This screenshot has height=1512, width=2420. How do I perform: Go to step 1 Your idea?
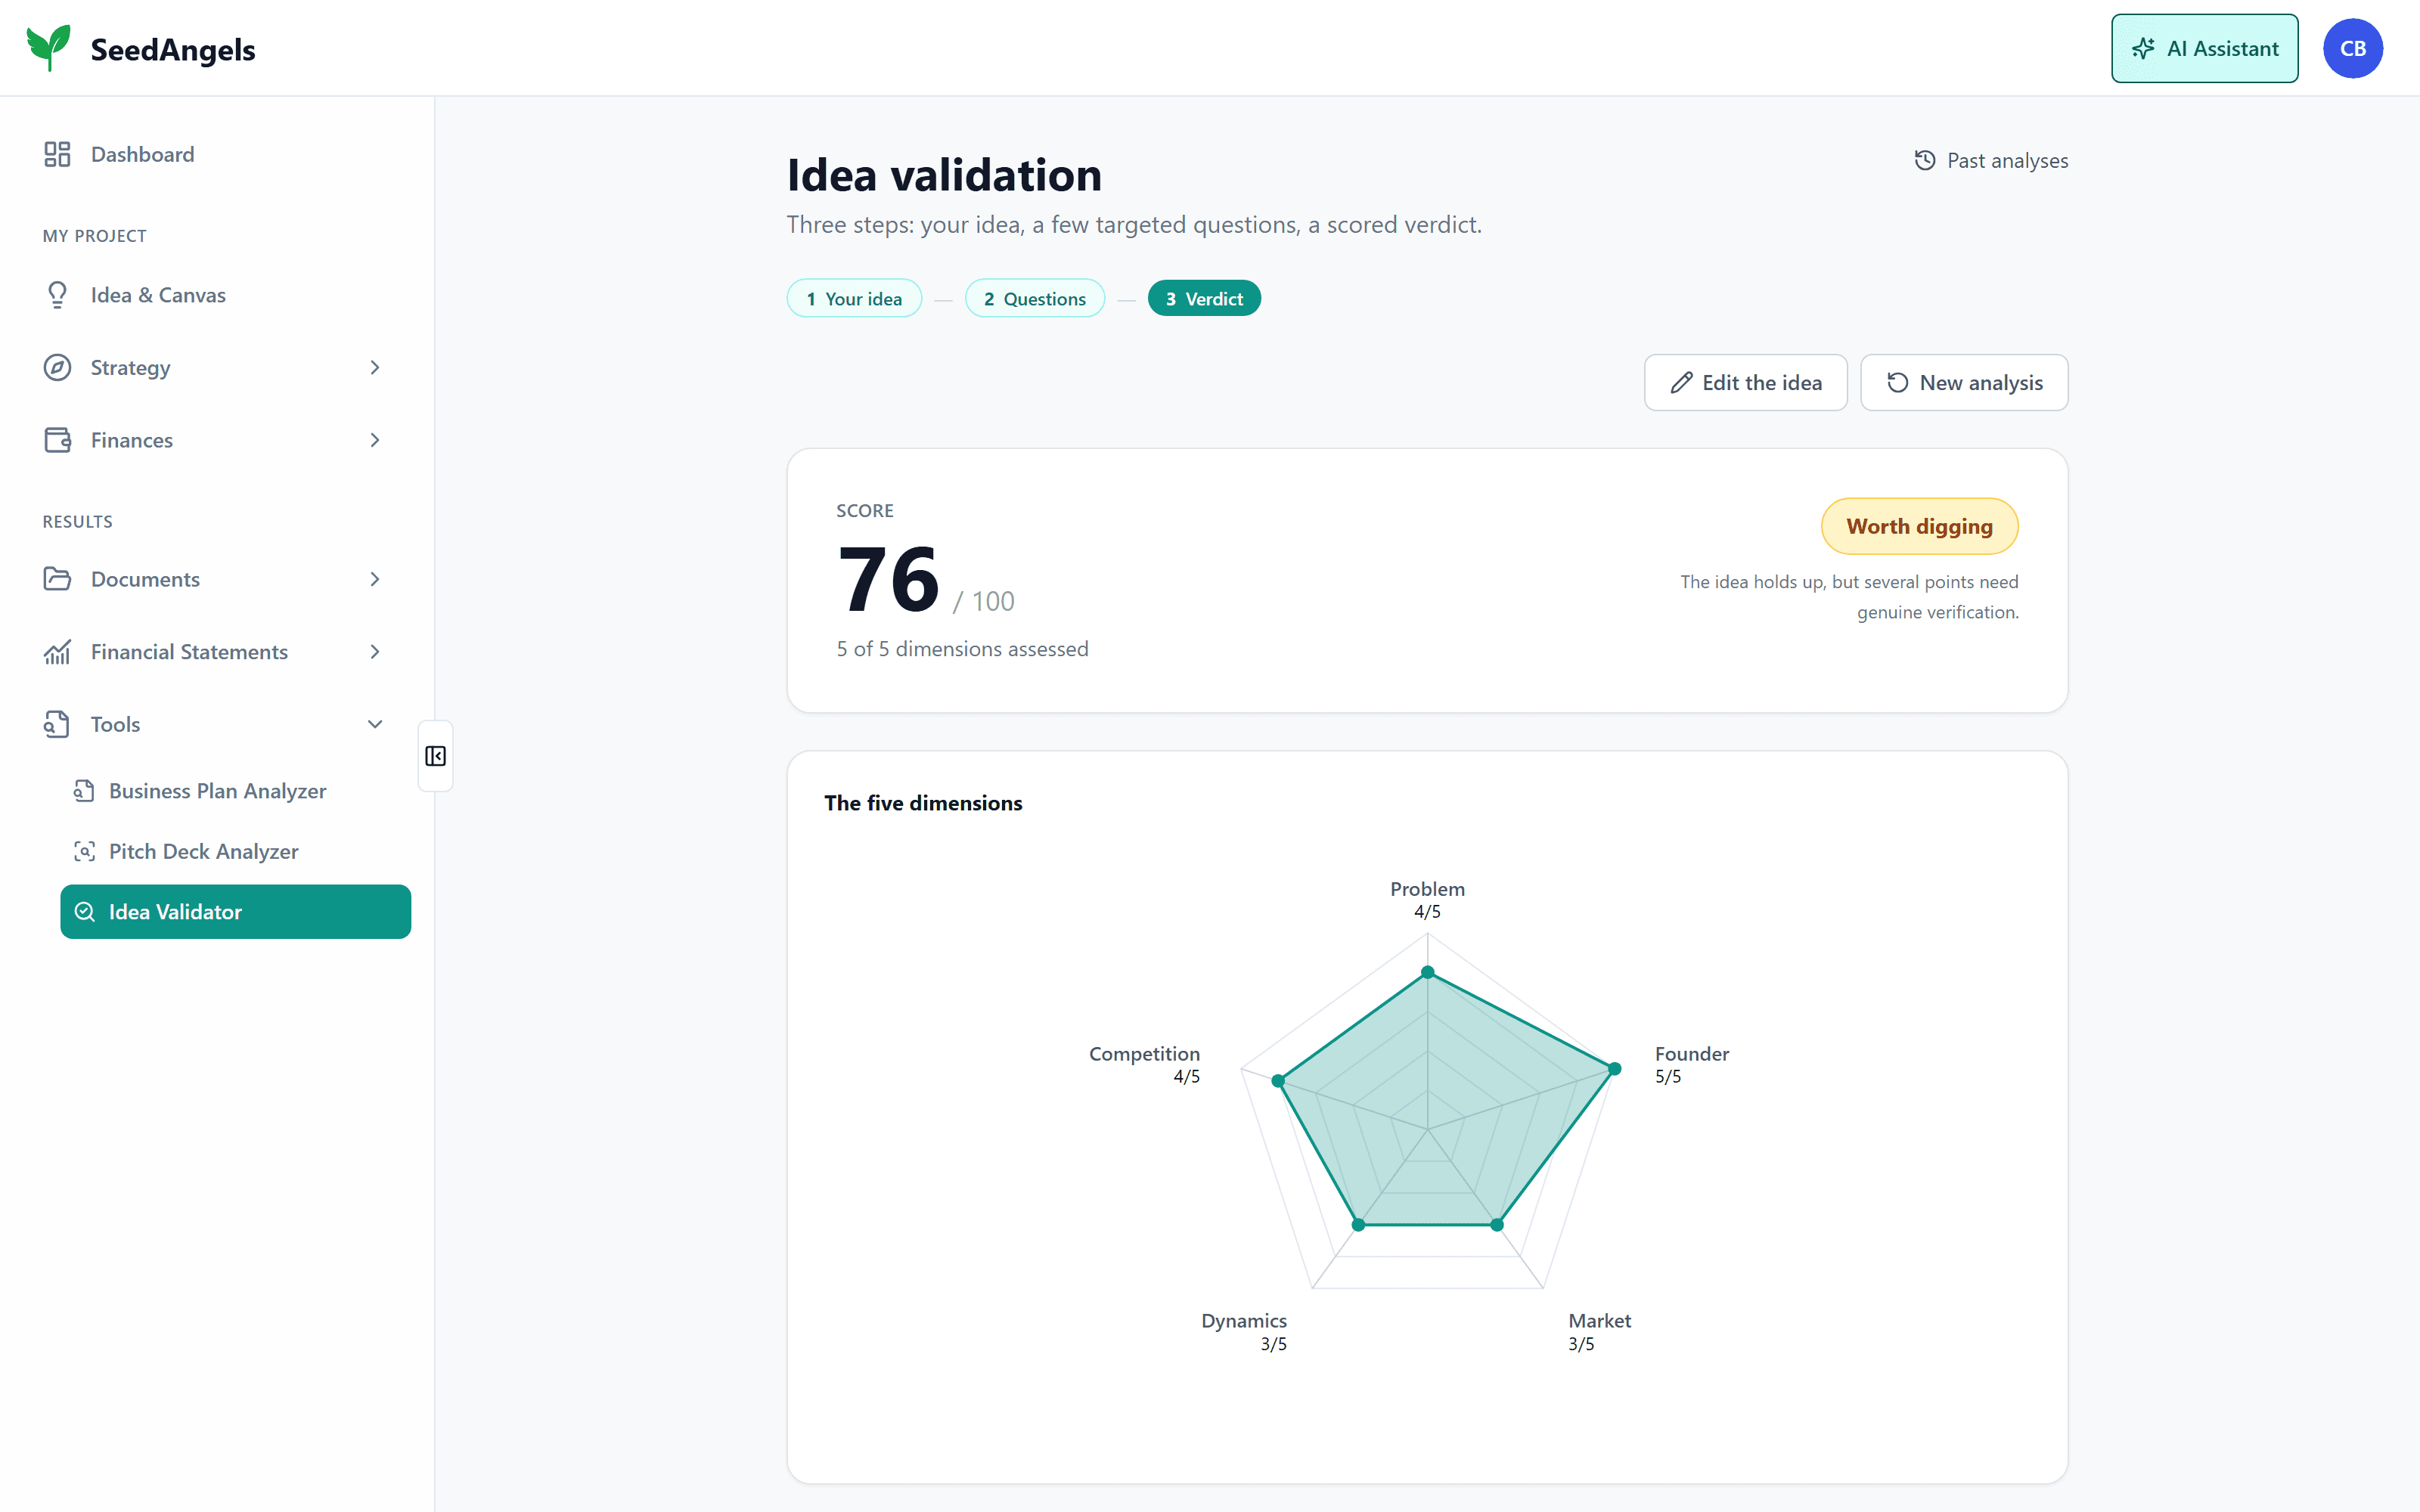[854, 298]
